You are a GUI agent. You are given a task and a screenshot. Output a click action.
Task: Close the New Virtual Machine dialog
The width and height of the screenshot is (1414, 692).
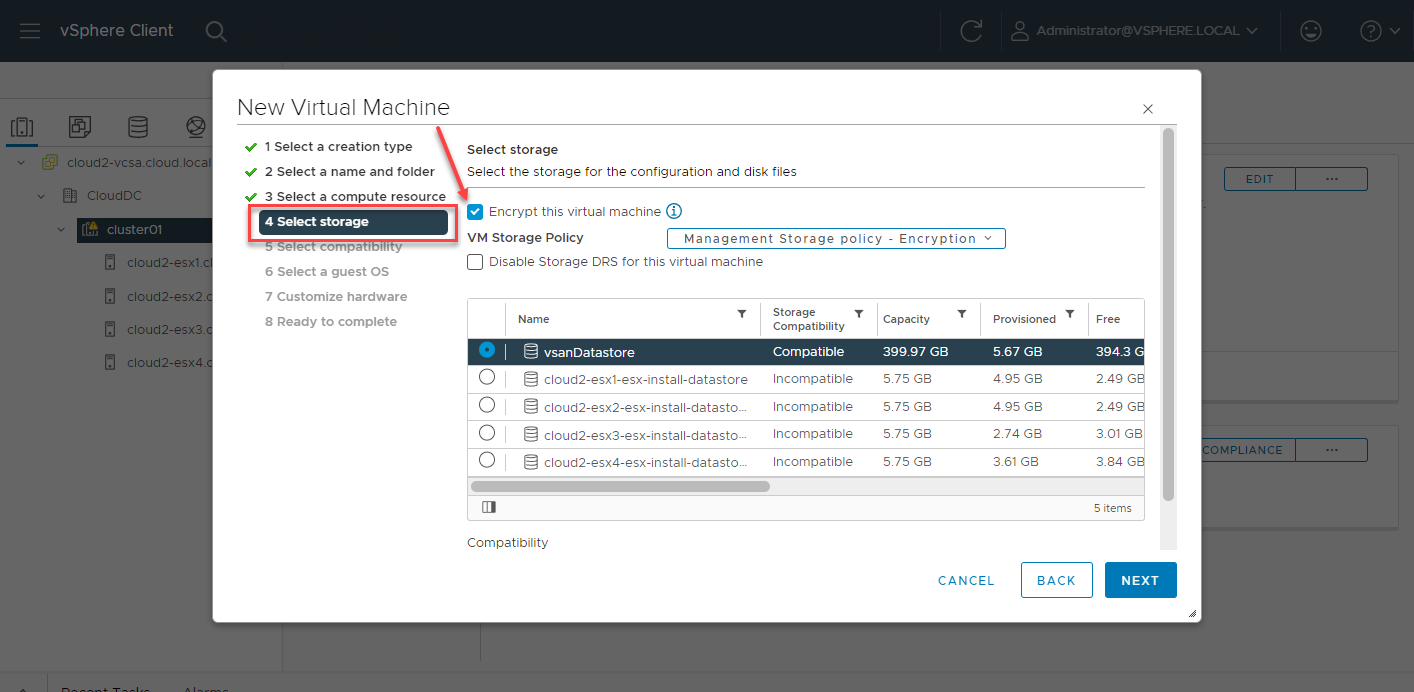[1148, 109]
